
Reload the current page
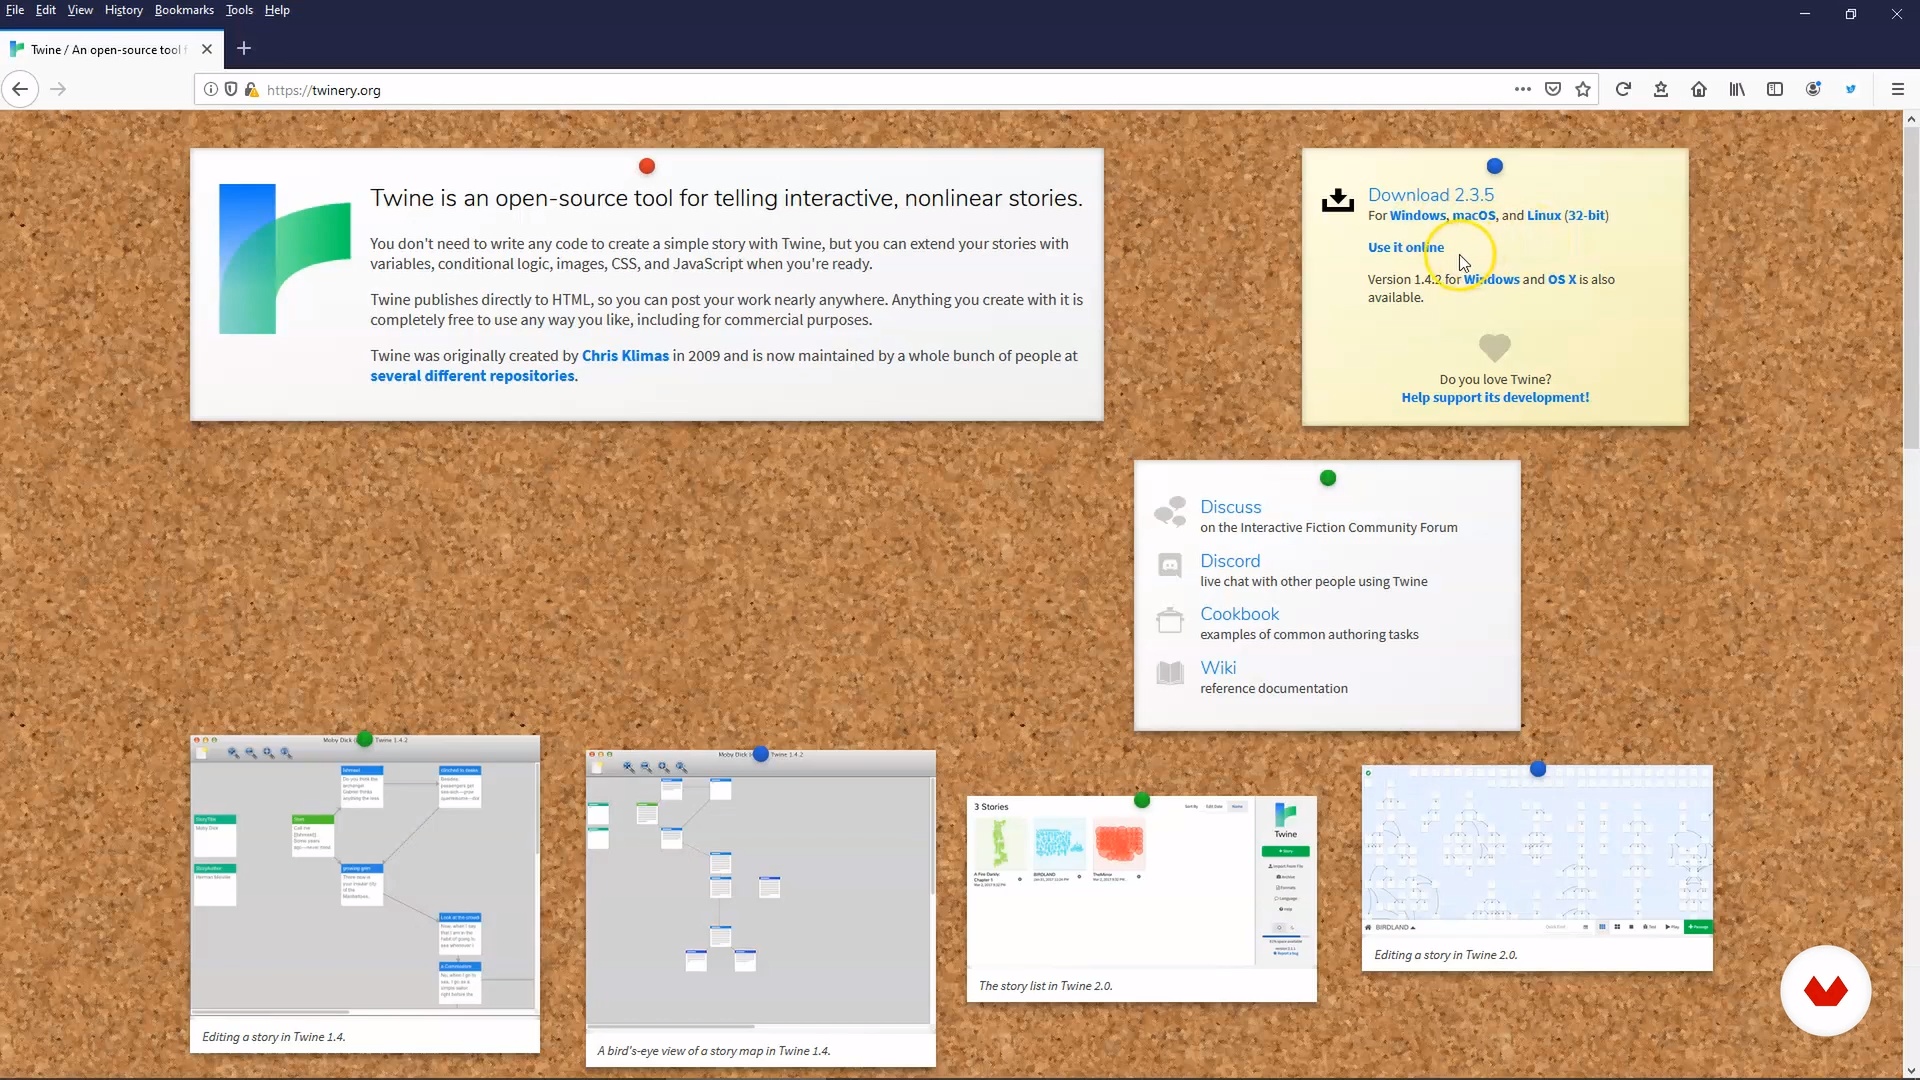click(1623, 89)
